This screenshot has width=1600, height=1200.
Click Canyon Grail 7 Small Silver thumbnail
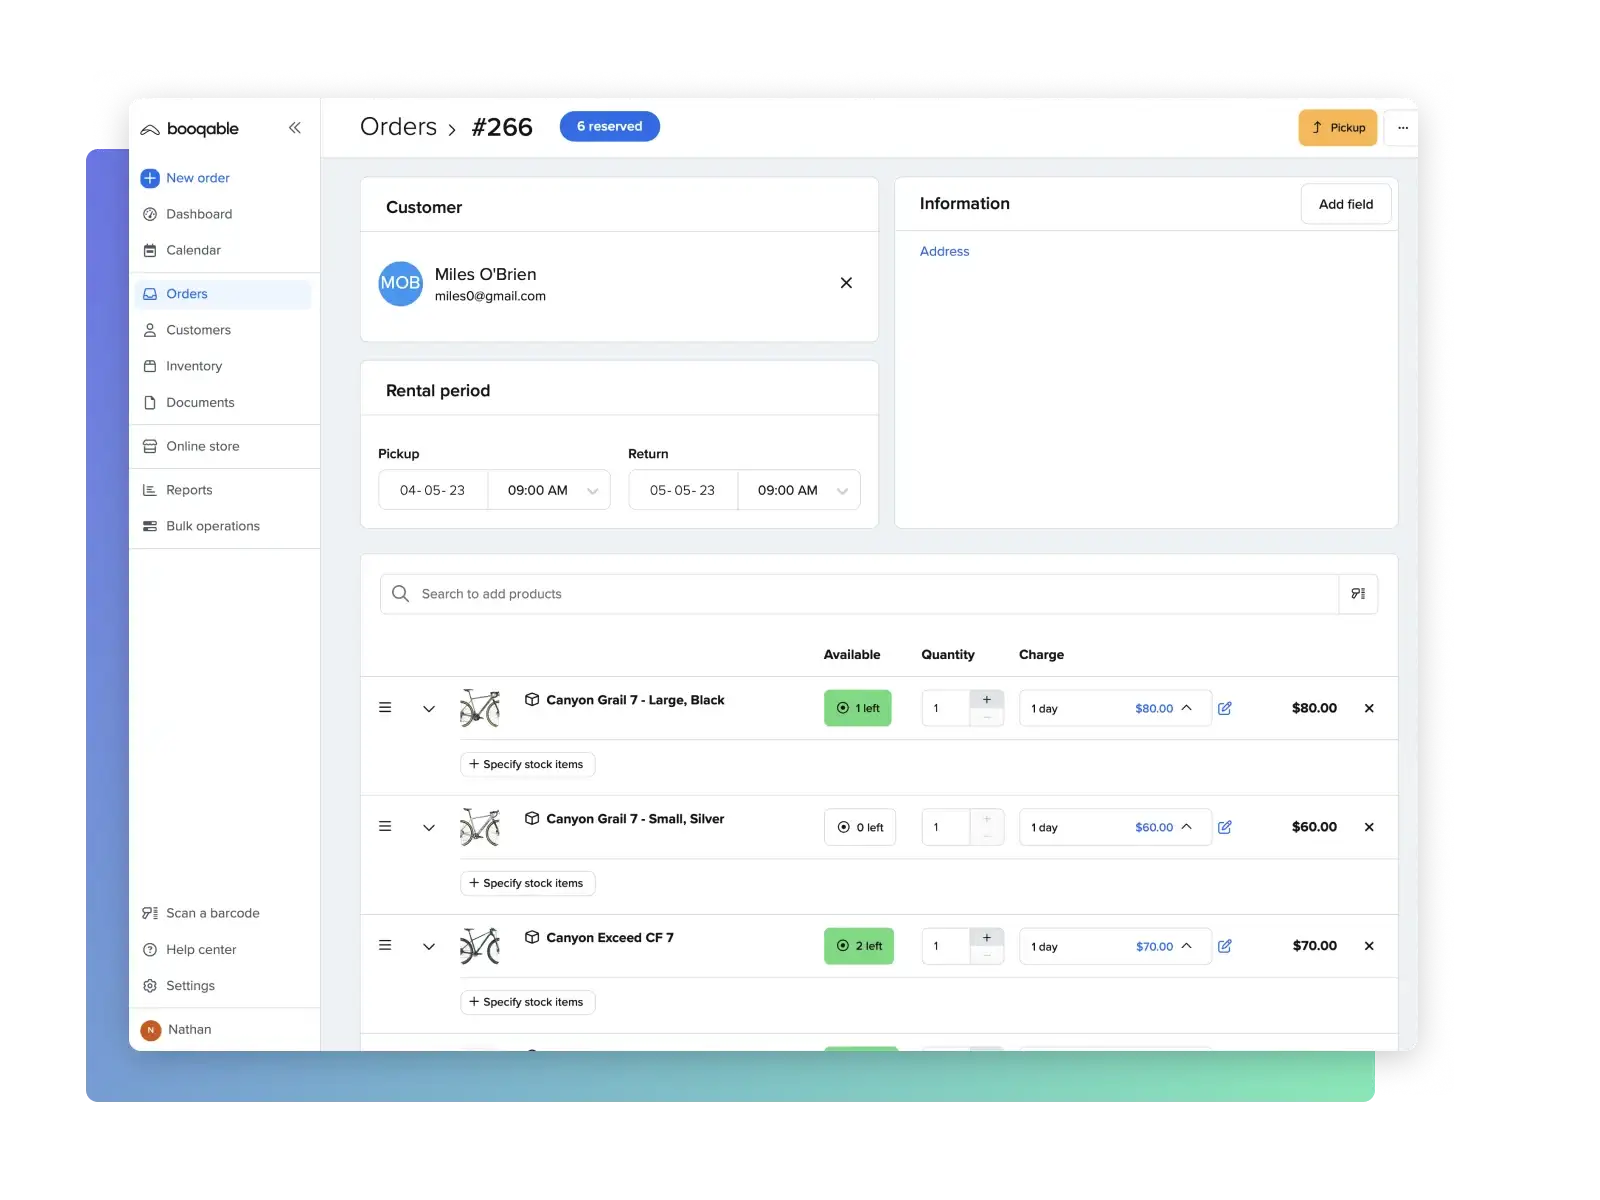pos(480,827)
